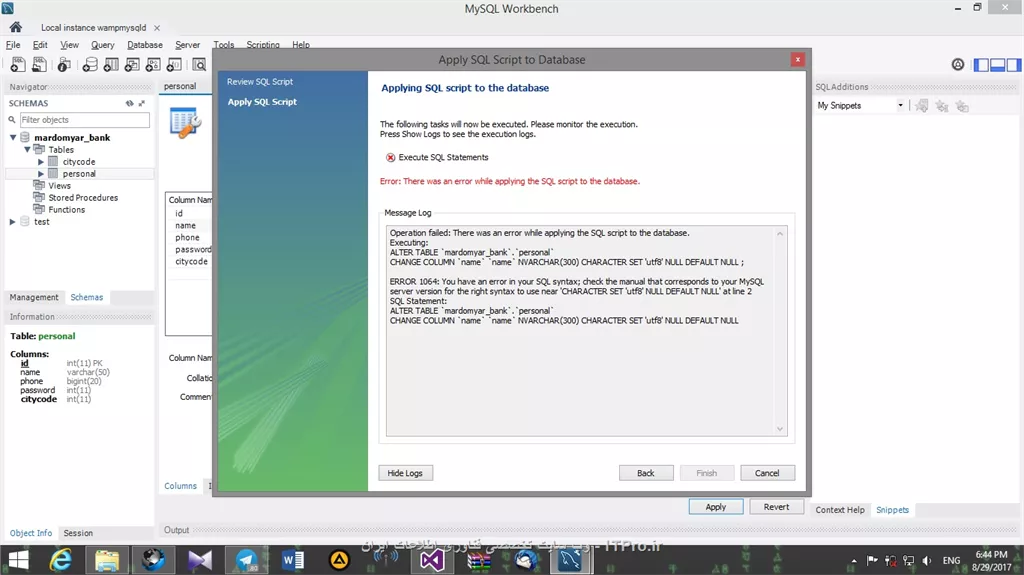Image resolution: width=1024 pixels, height=575 pixels.
Task: Create new schema toolbar icon
Action: pos(90,64)
